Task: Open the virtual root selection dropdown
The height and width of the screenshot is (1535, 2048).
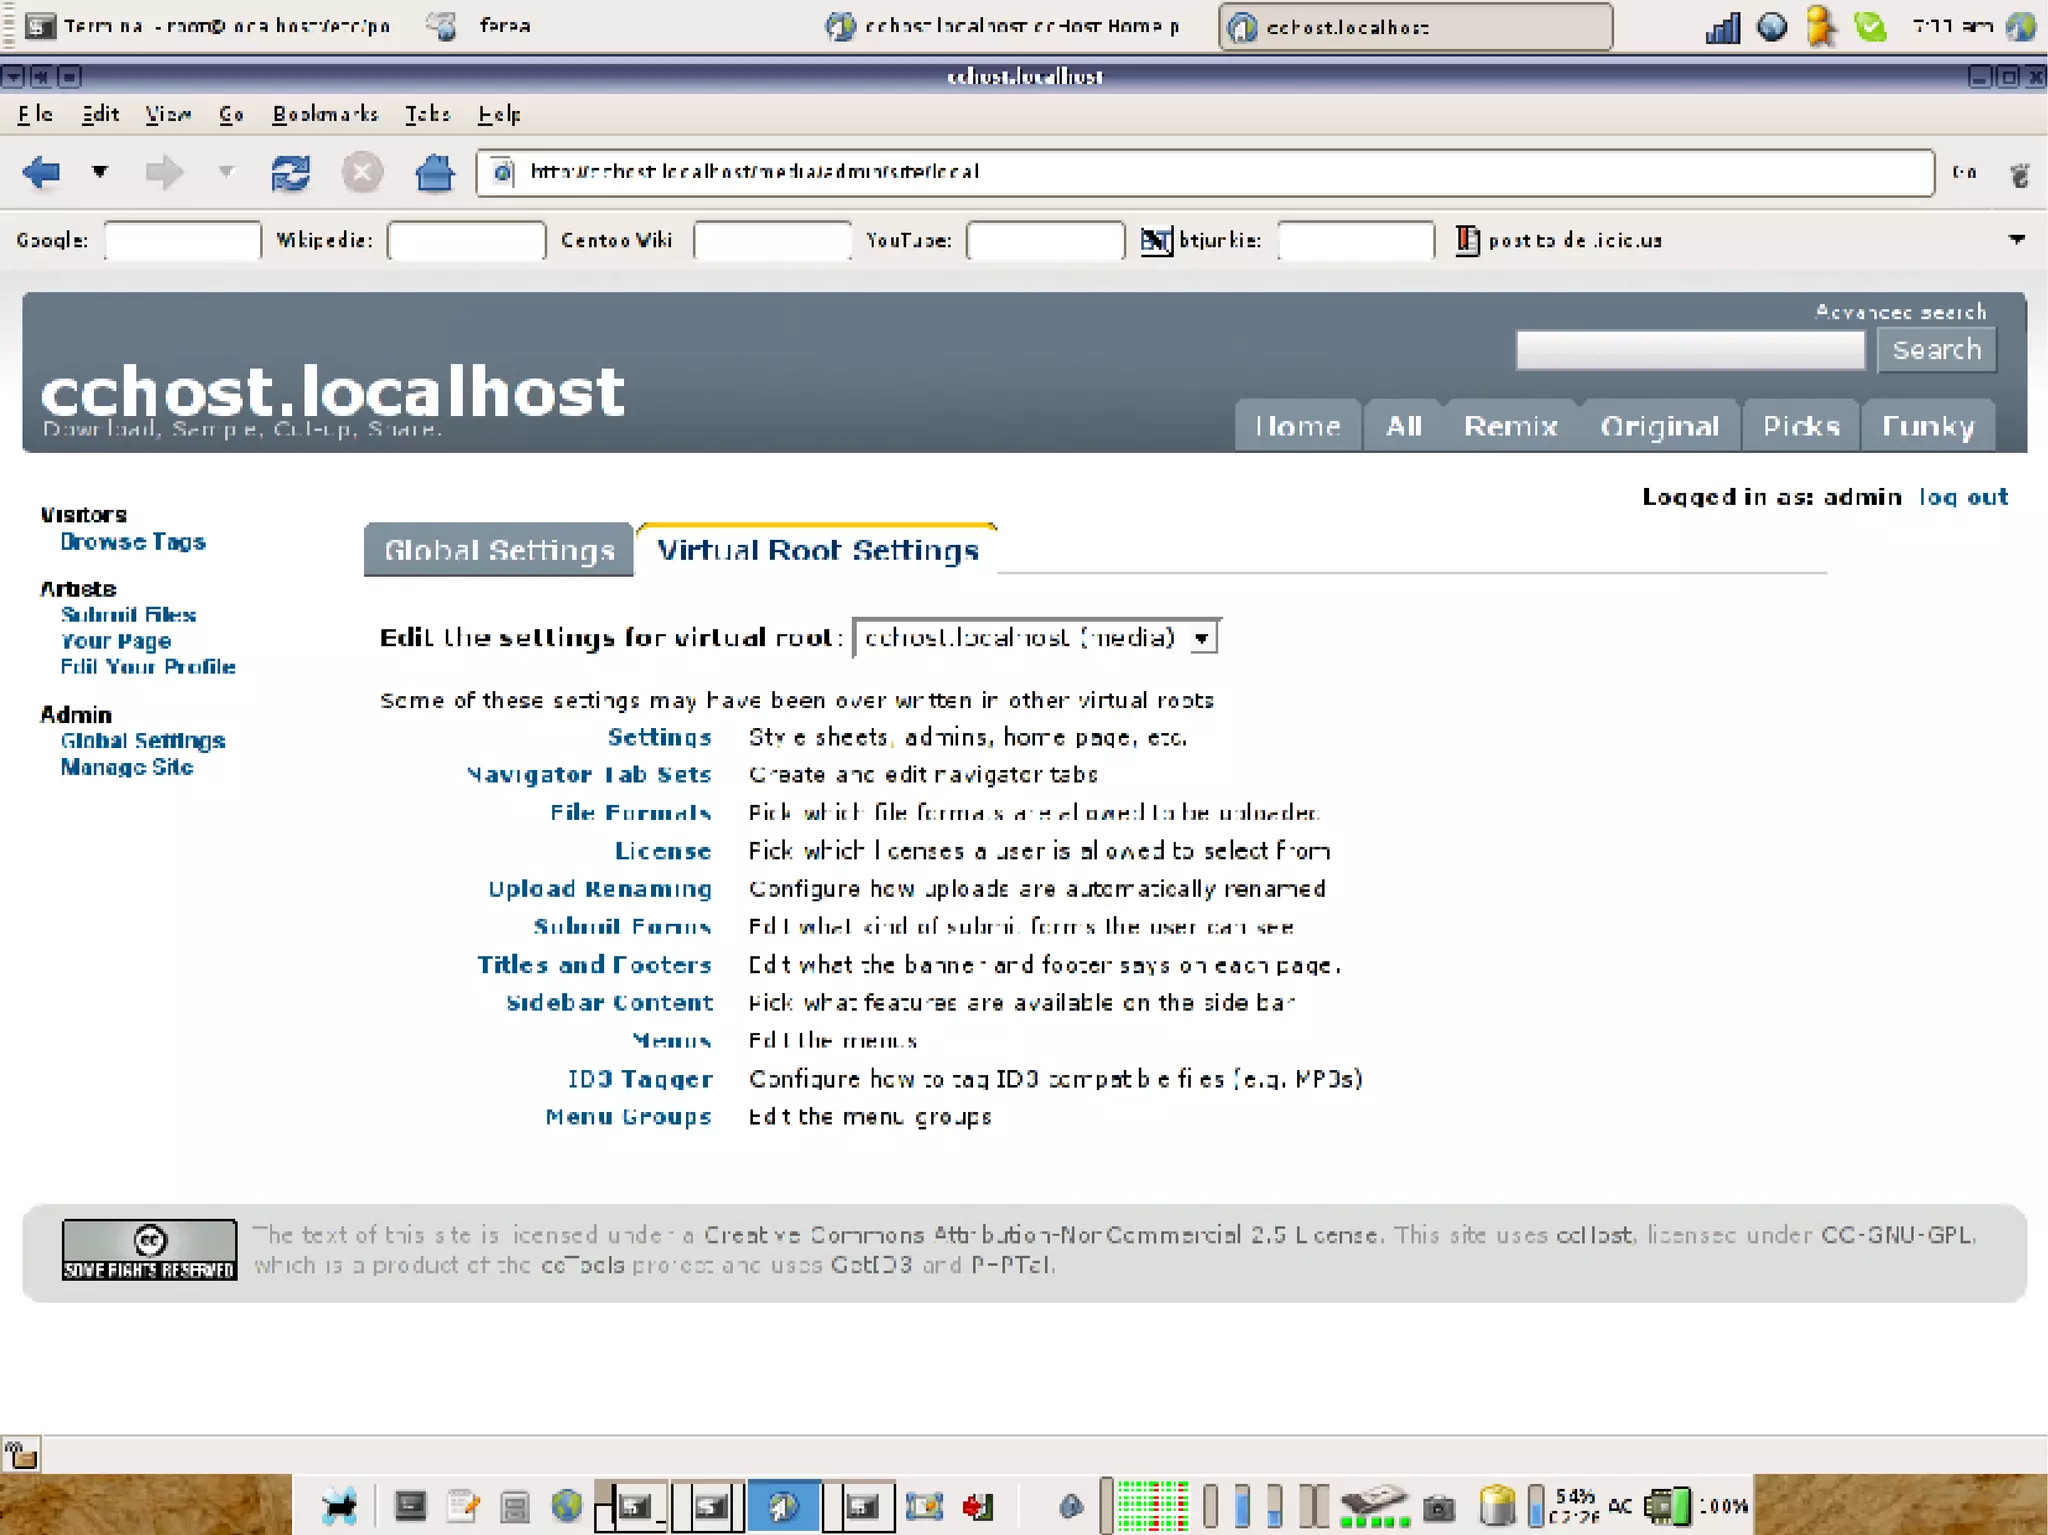Action: (1036, 638)
